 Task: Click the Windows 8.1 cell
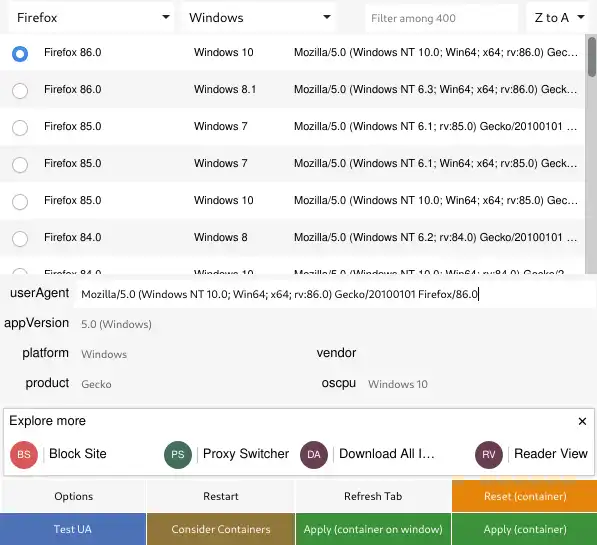[225, 90]
